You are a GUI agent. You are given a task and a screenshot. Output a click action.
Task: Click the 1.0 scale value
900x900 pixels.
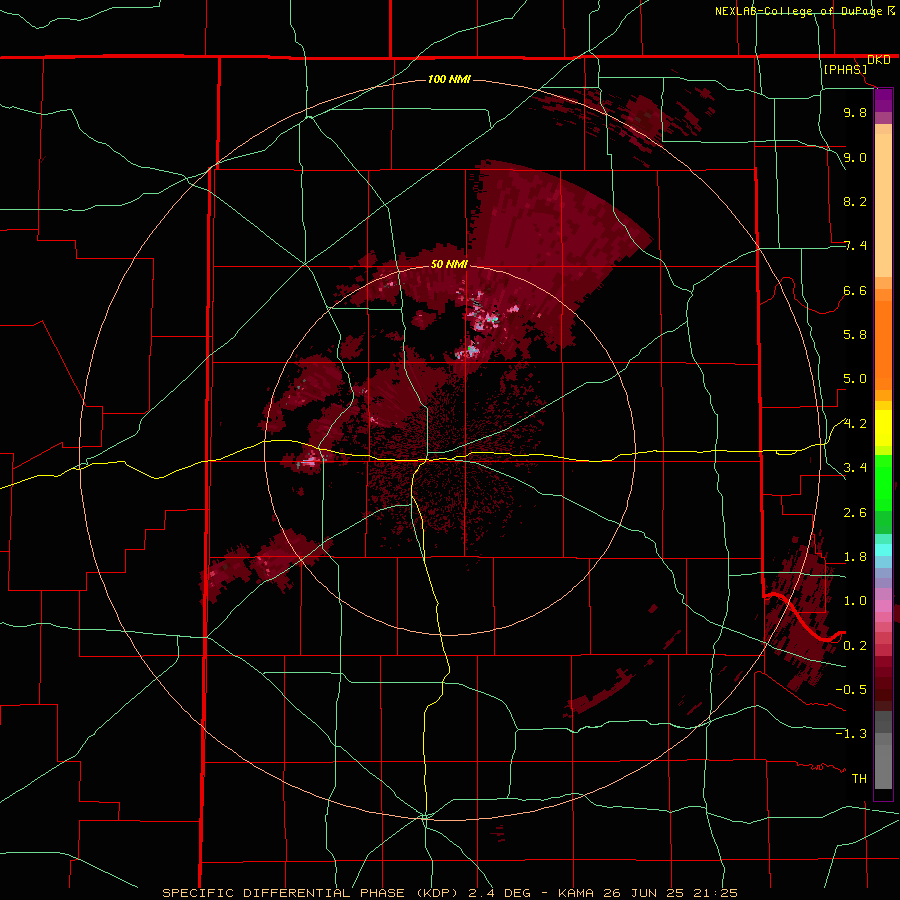tap(855, 601)
